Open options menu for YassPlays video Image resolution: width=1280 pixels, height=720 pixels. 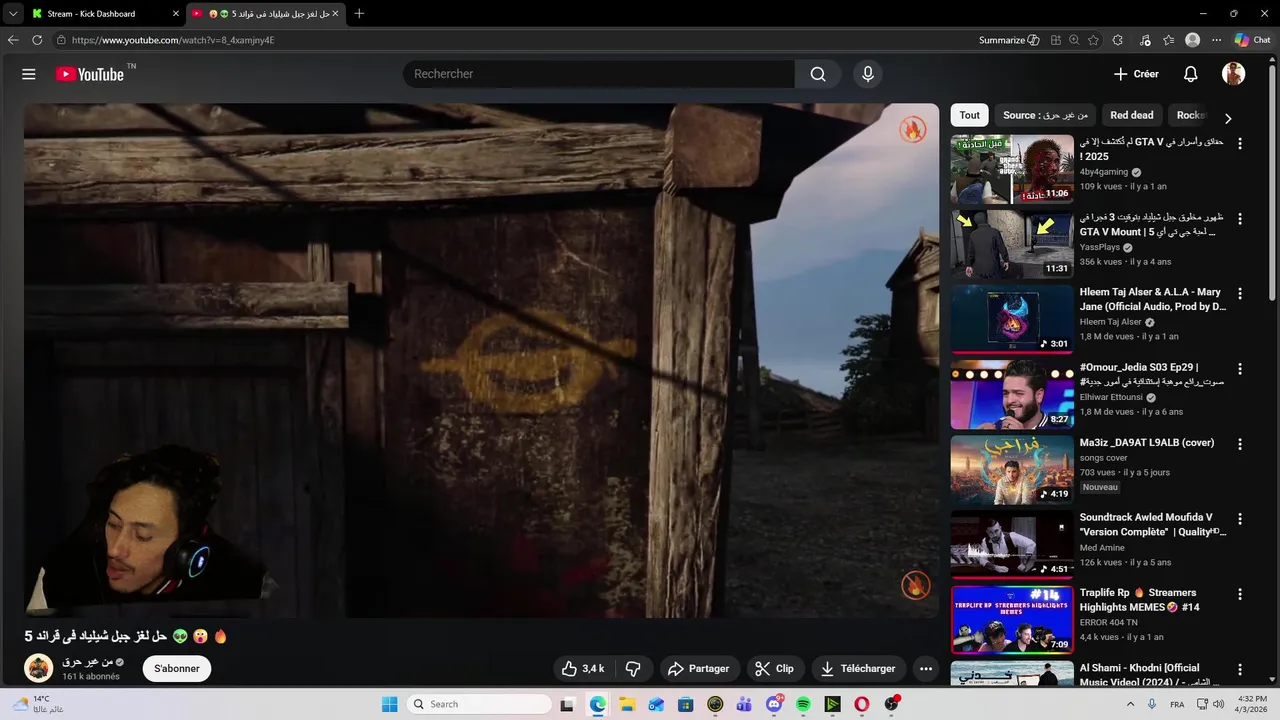click(1240, 219)
